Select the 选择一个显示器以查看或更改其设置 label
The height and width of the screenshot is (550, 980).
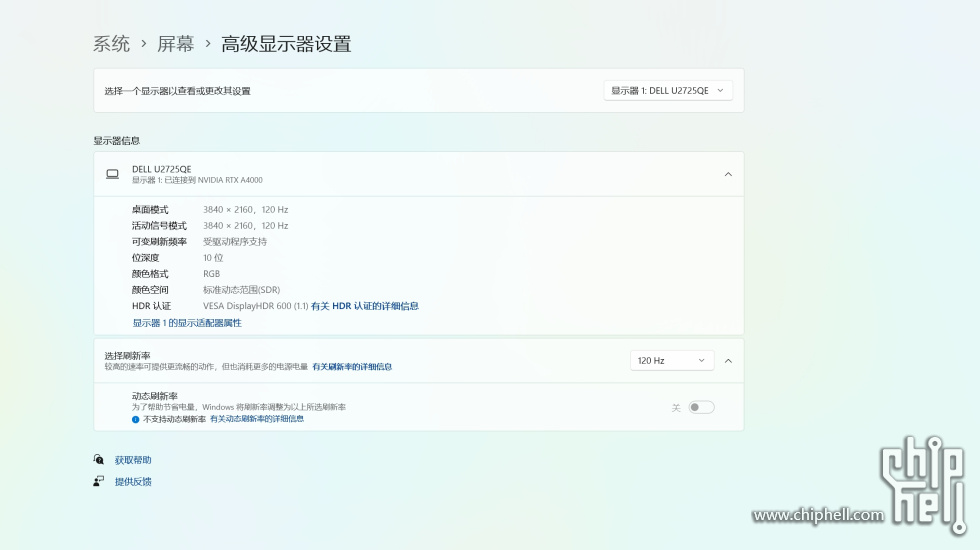[x=178, y=91]
